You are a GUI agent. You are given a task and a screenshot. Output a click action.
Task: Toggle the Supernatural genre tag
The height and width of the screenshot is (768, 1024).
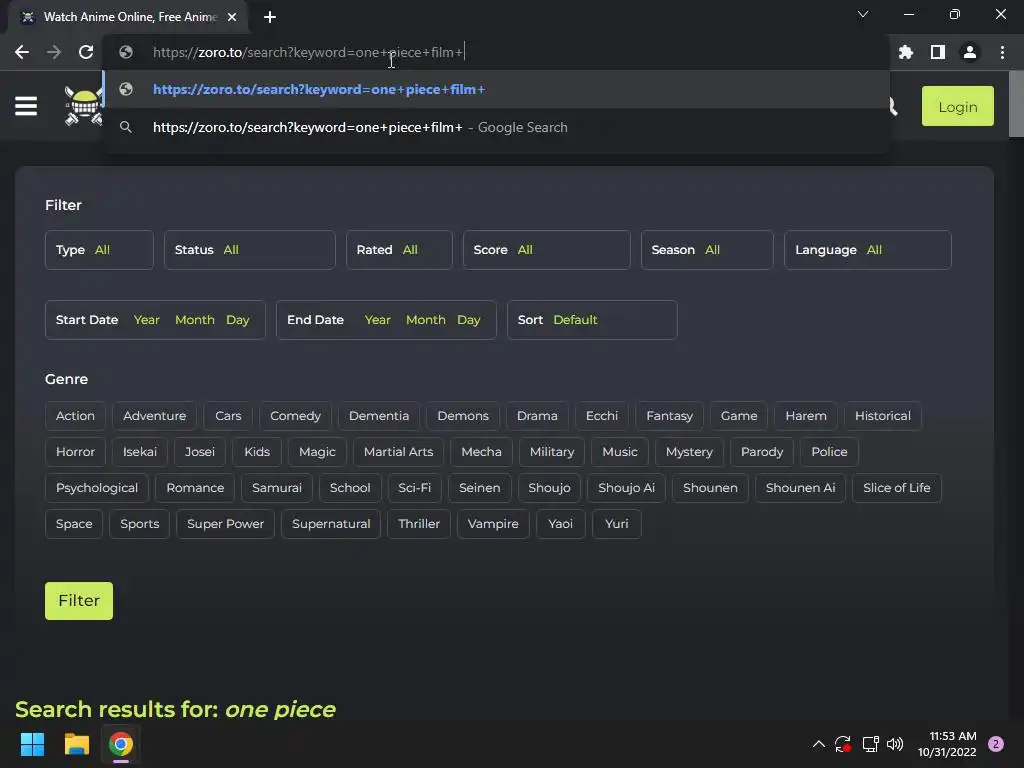tap(331, 524)
